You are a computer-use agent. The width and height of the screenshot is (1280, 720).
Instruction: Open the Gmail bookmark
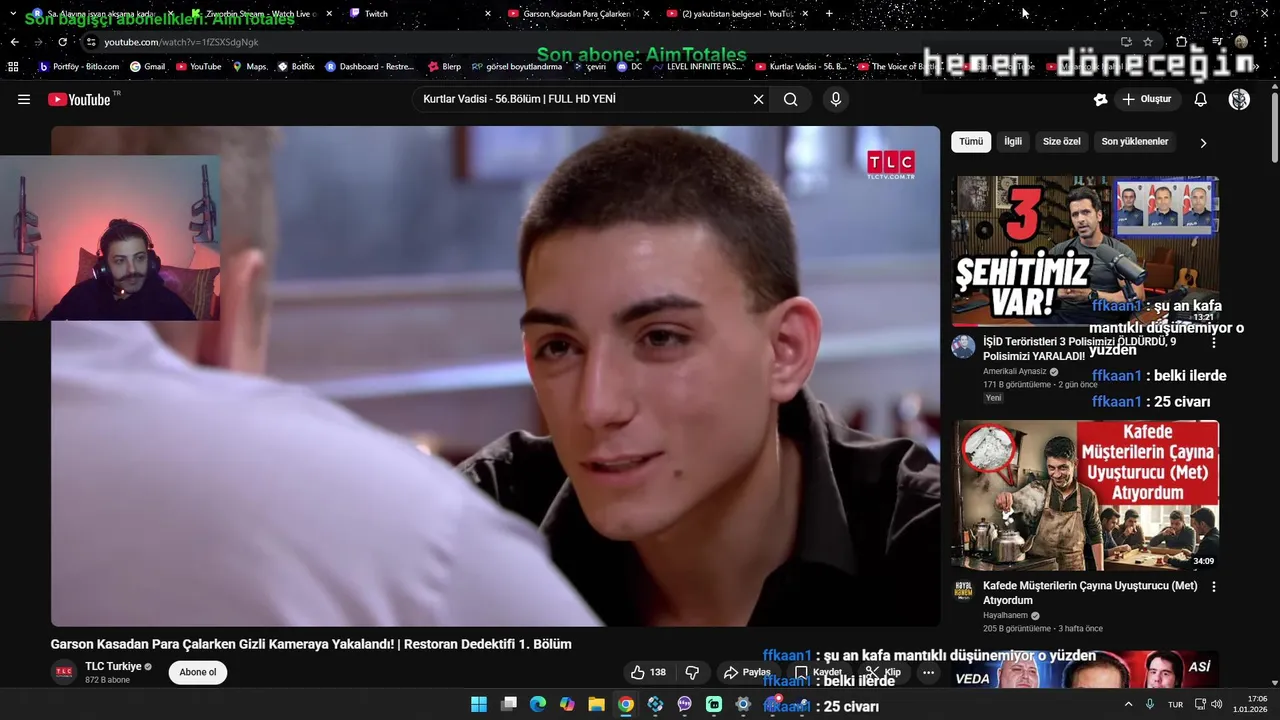coord(147,66)
